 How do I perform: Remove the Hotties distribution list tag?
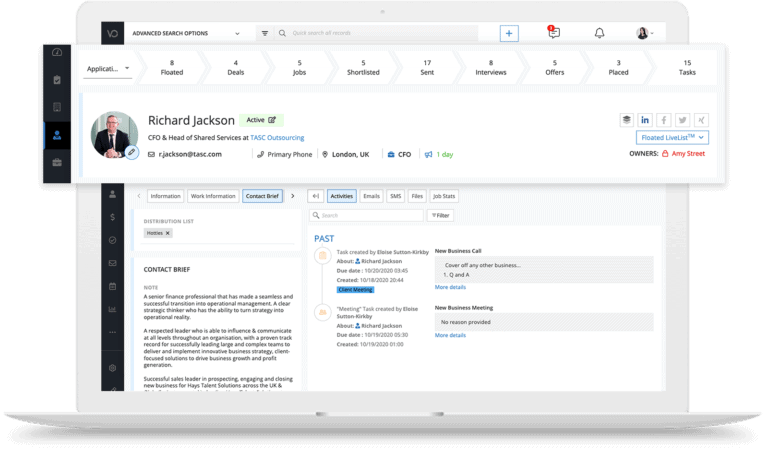click(x=168, y=233)
